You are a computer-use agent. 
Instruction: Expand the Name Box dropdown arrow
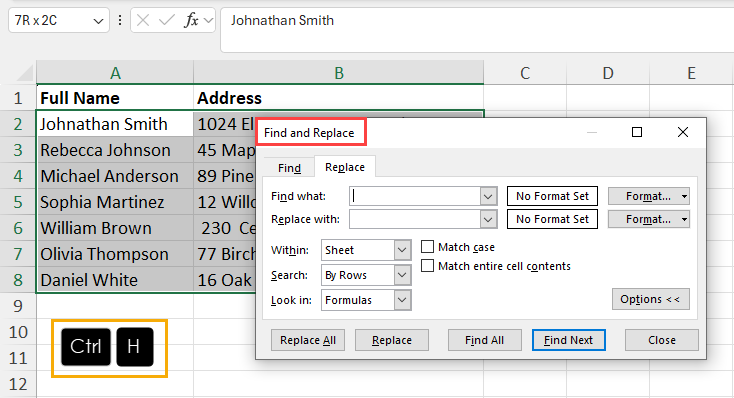click(x=98, y=21)
